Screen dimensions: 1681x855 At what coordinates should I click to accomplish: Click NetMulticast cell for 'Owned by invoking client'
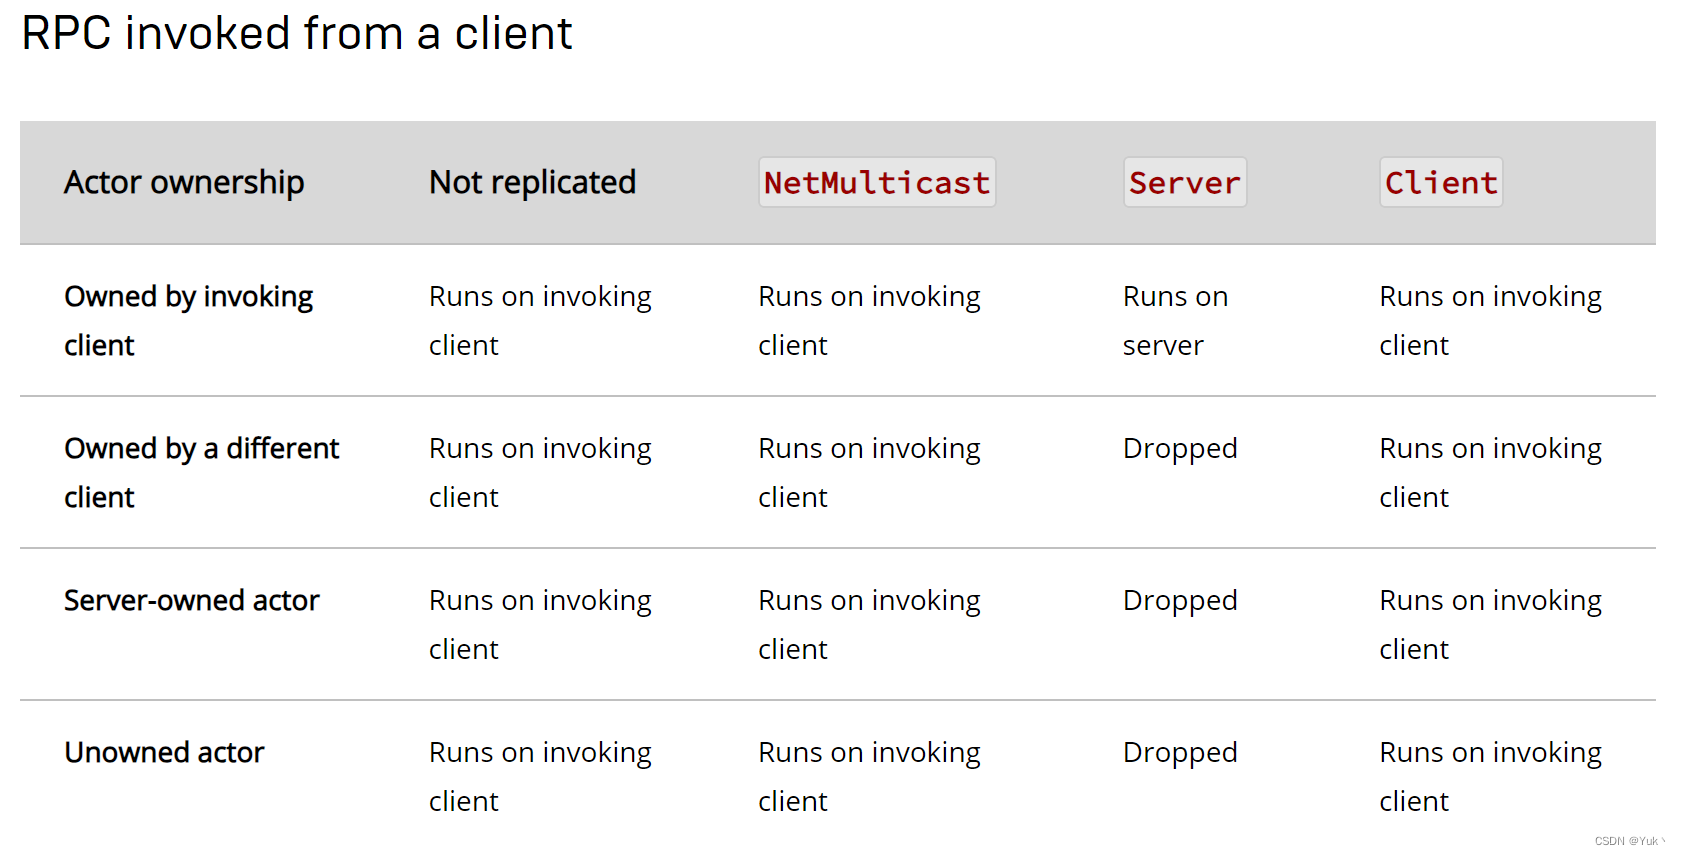click(x=869, y=320)
